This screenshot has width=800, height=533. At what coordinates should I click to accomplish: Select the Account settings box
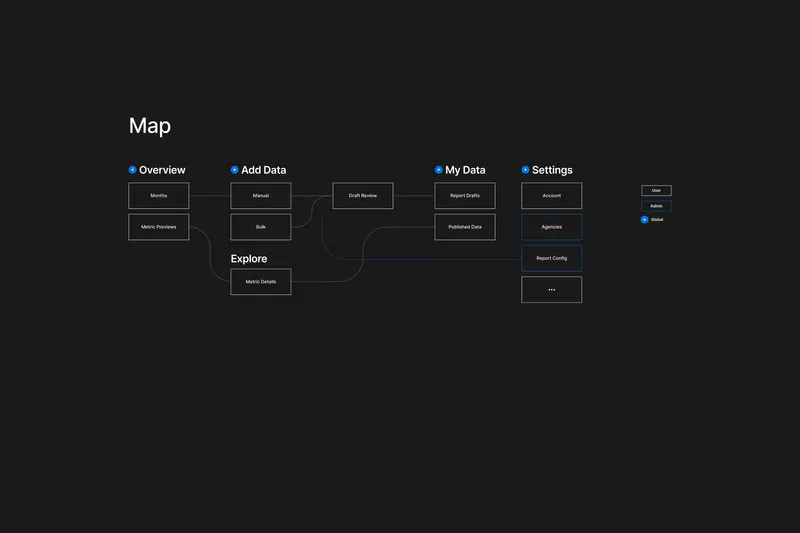pyautogui.click(x=552, y=195)
